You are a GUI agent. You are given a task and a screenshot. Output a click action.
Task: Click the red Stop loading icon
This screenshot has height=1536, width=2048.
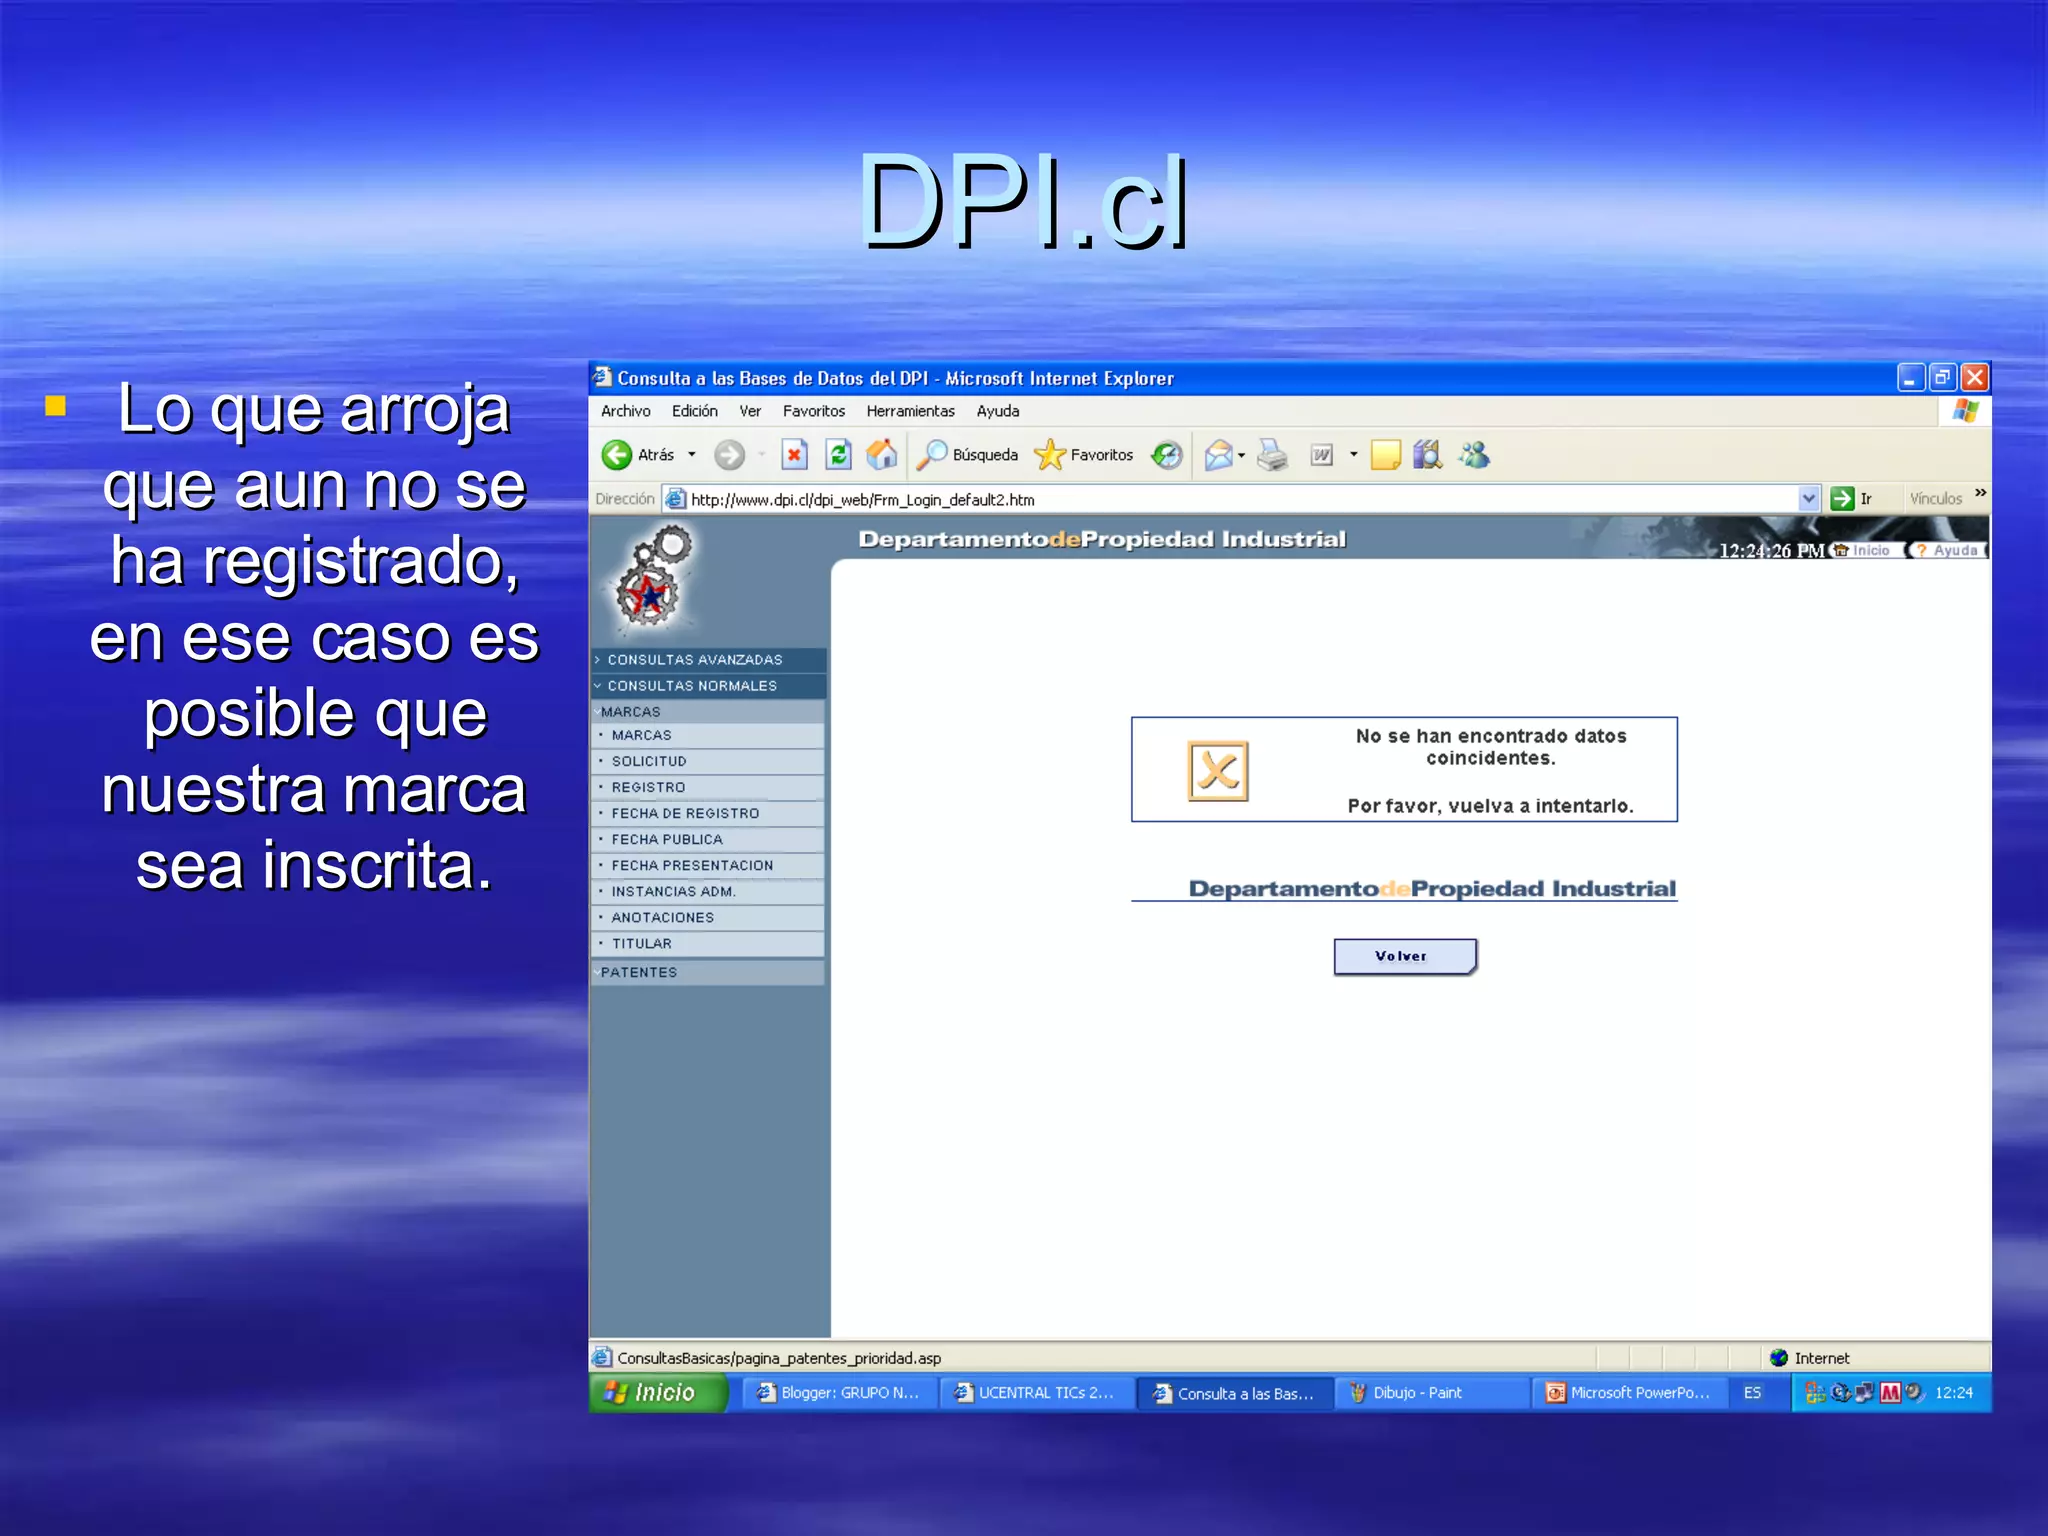(794, 455)
